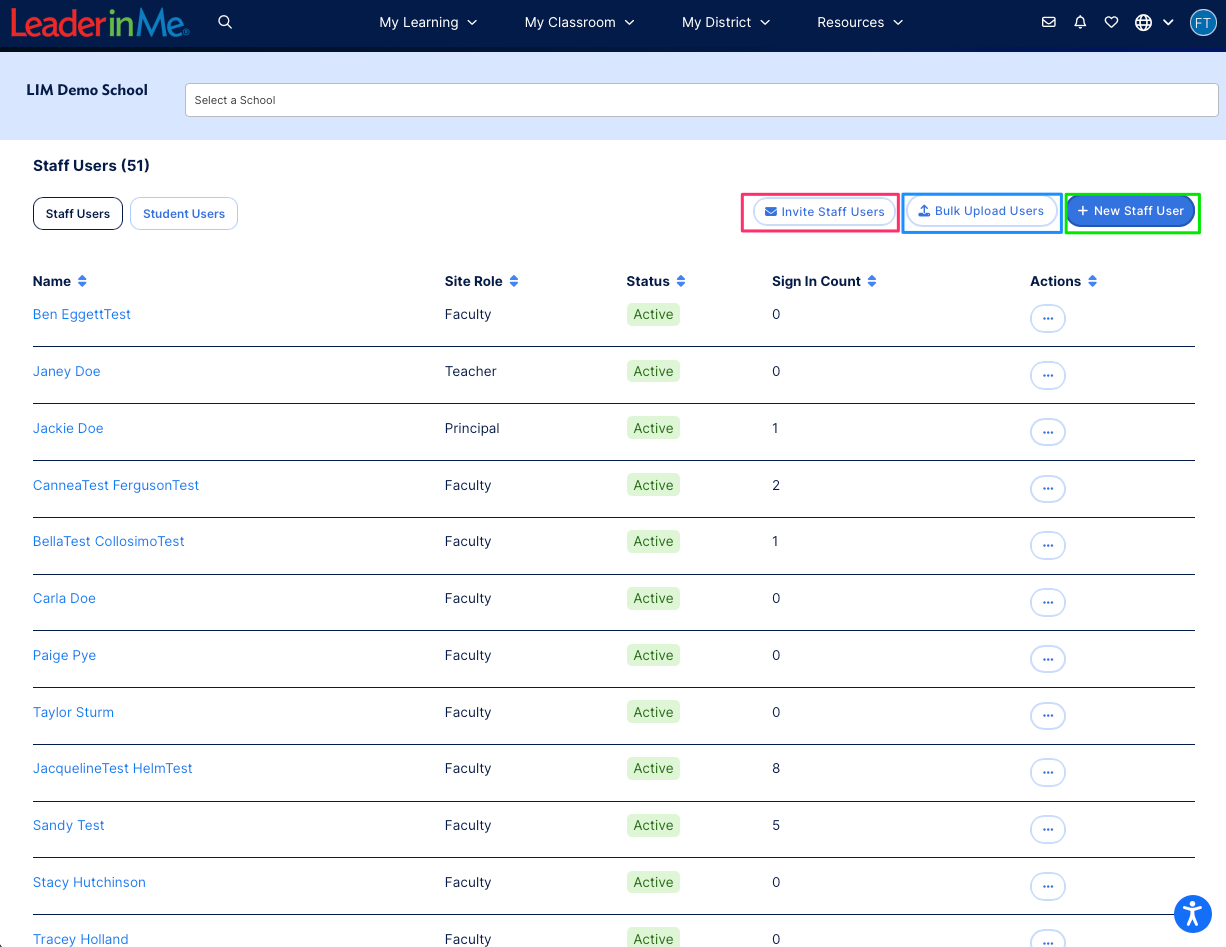This screenshot has width=1226, height=947.
Task: Open the FT user avatar
Action: pos(1203,22)
